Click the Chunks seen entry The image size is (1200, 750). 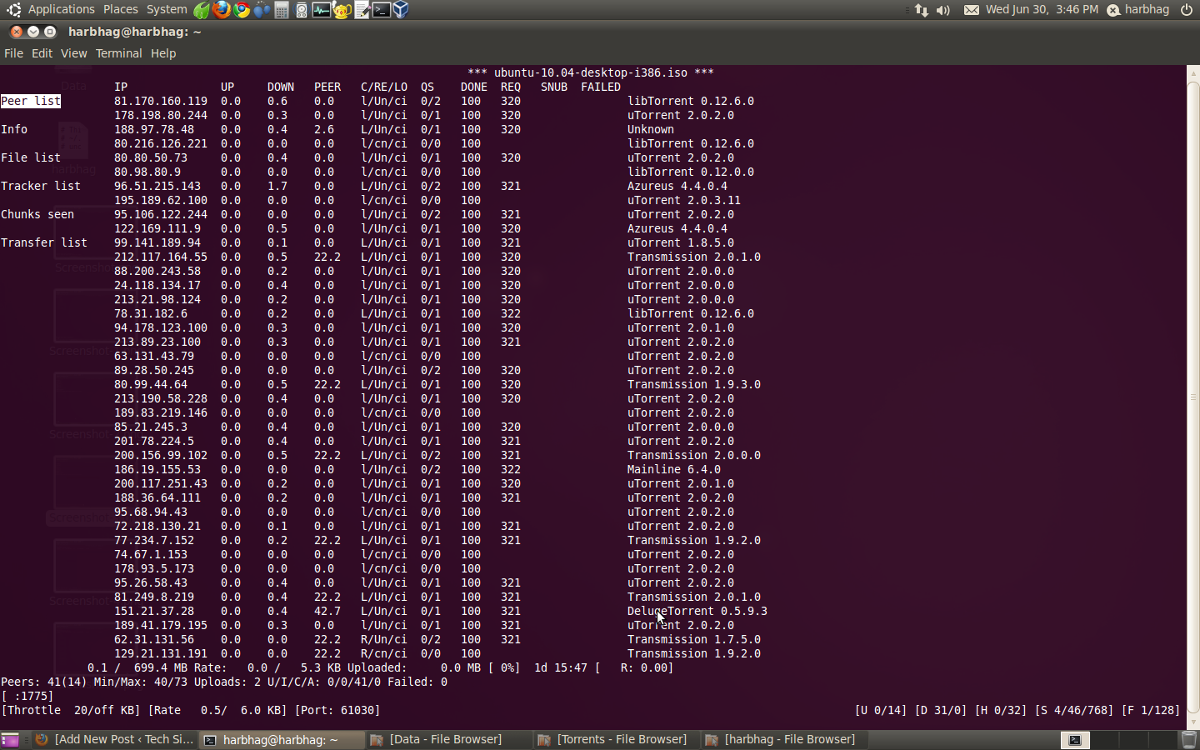[x=37, y=214]
